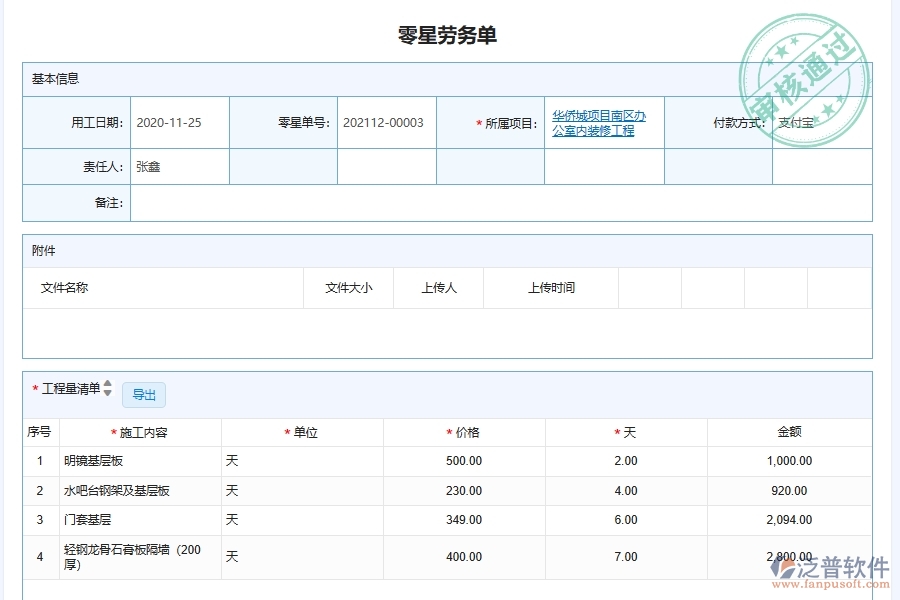Screen dimensions: 900x600
Task: Click the 用工日期 date value 2020-11-25
Action: pos(168,121)
